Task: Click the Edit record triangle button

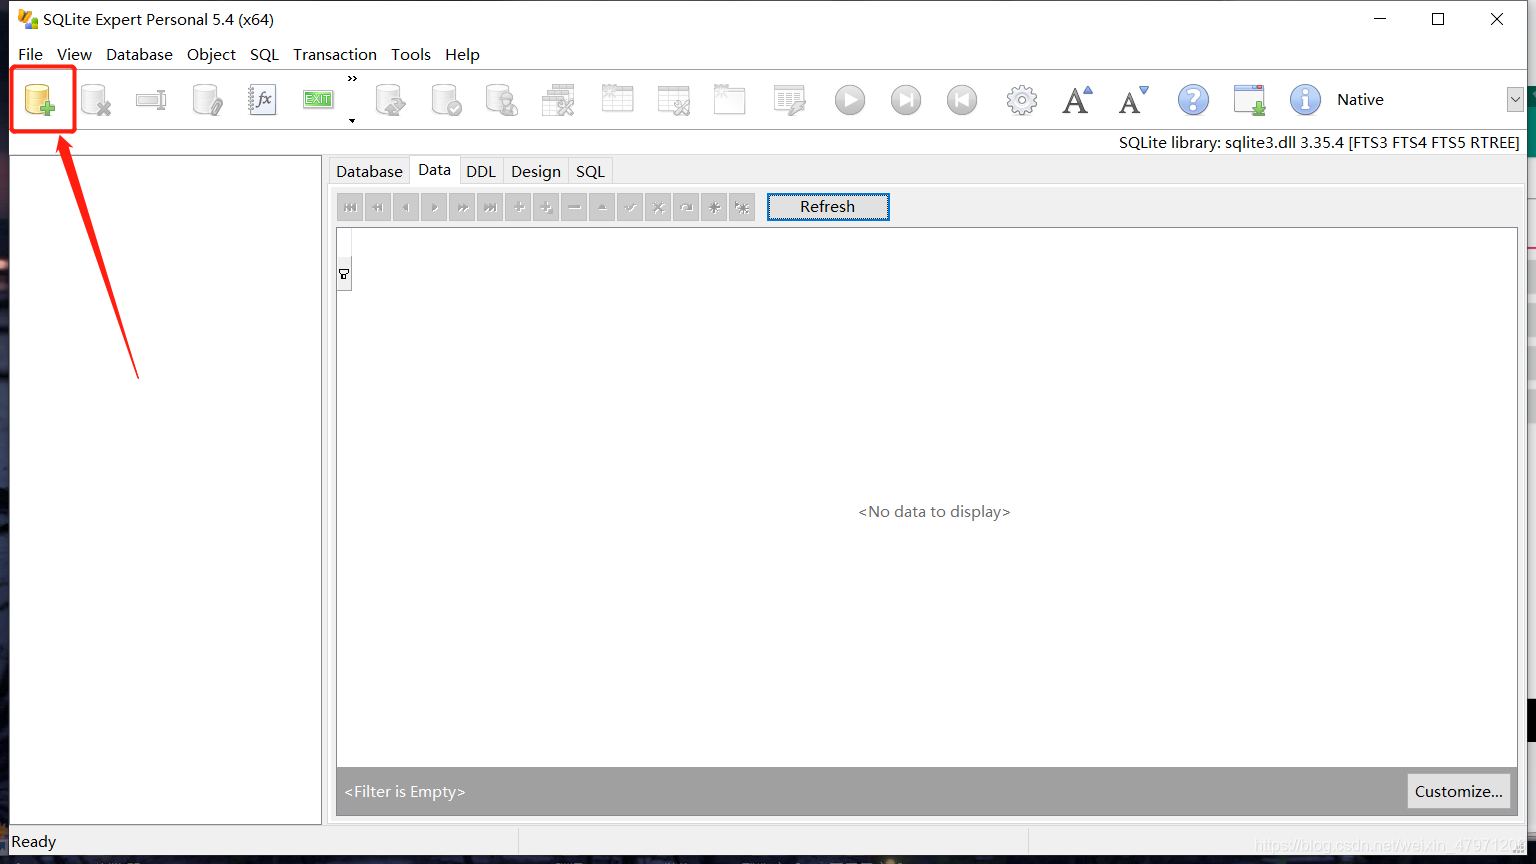Action: click(602, 207)
